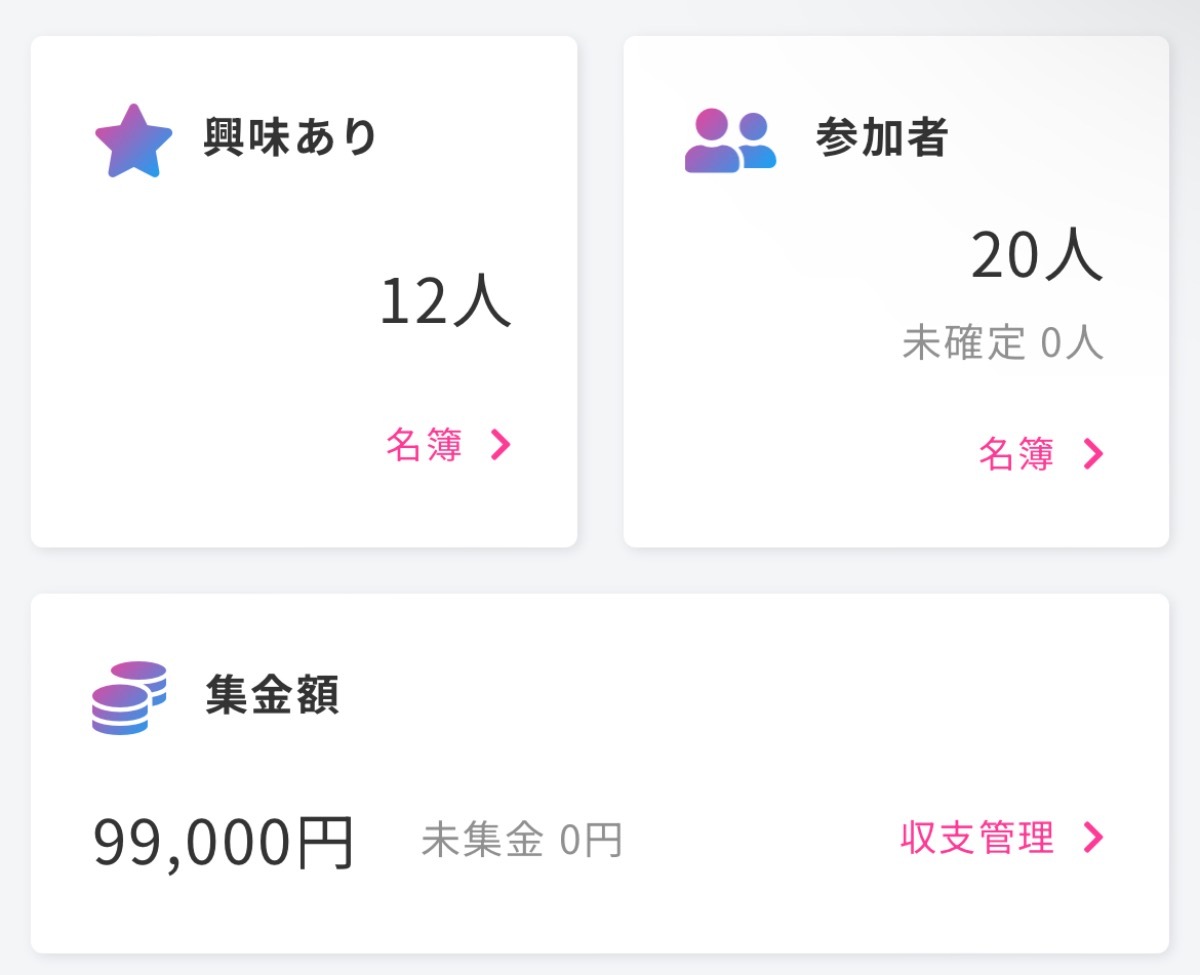Select the 参加者 heading text
Image resolution: width=1200 pixels, height=975 pixels.
881,138
